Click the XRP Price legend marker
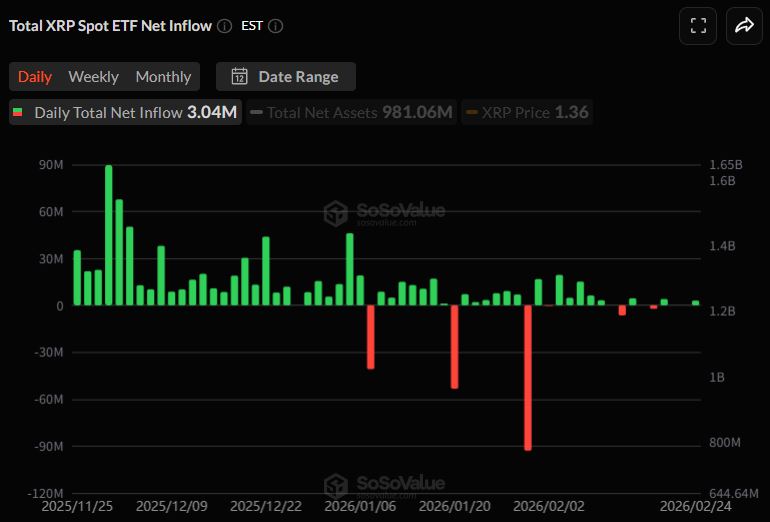 tap(472, 112)
